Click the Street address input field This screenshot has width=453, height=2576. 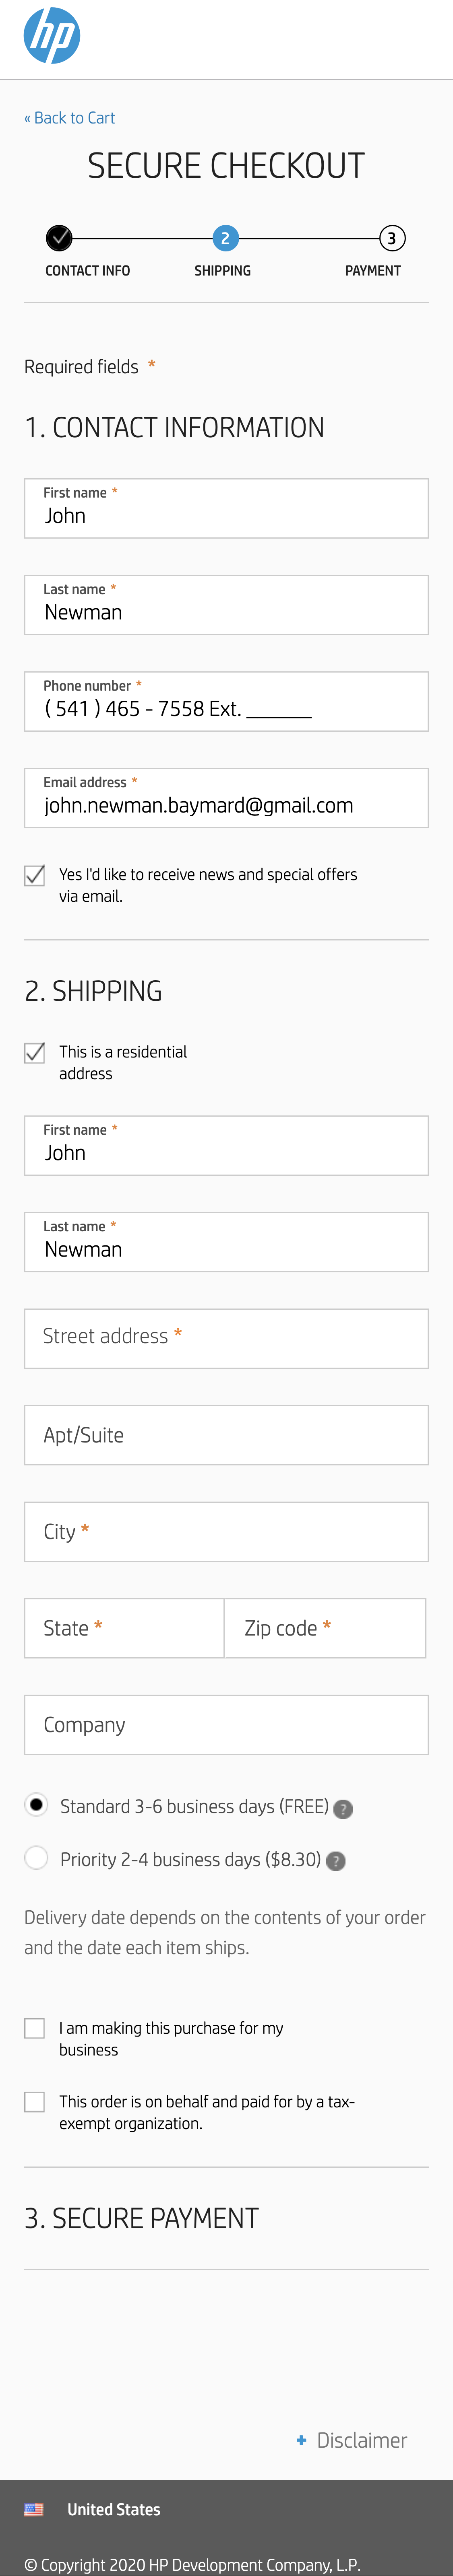[x=226, y=1338]
